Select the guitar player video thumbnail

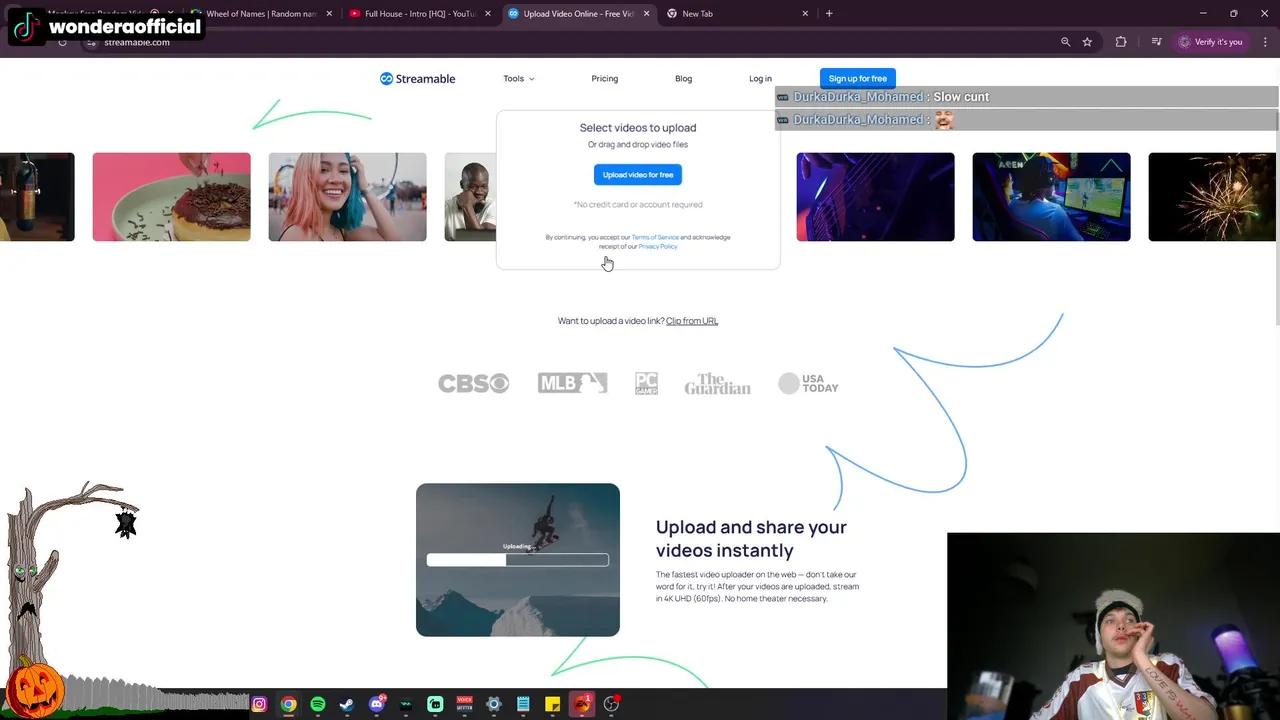tap(875, 197)
